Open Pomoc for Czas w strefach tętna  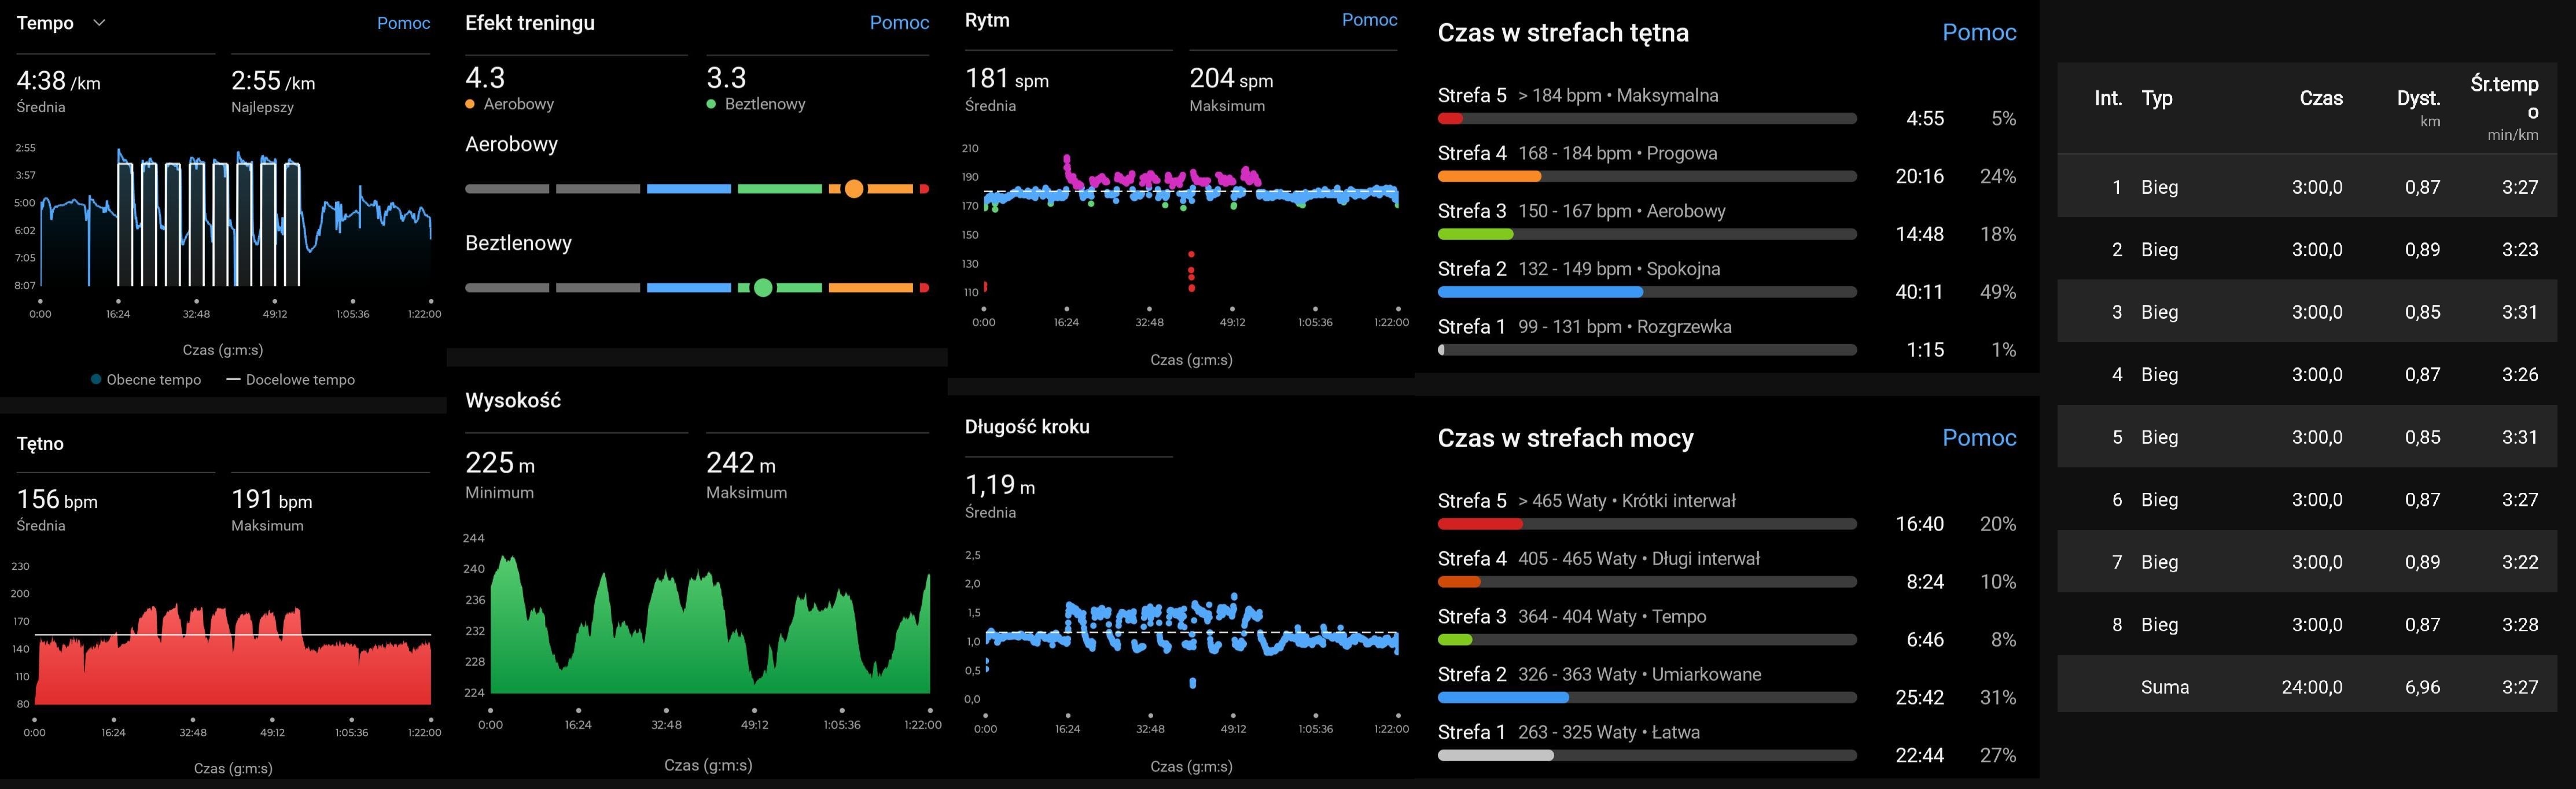(1978, 32)
